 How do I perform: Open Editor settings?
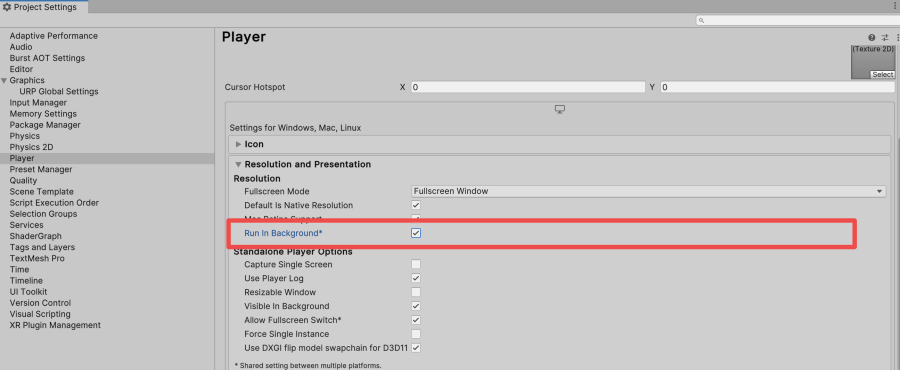pos(21,69)
